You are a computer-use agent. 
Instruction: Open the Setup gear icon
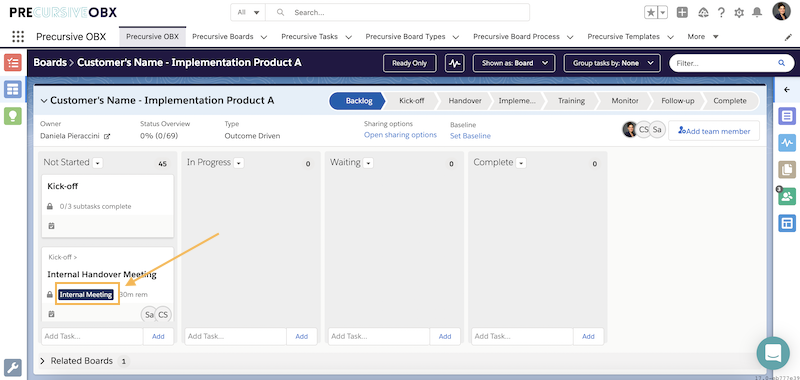739,13
